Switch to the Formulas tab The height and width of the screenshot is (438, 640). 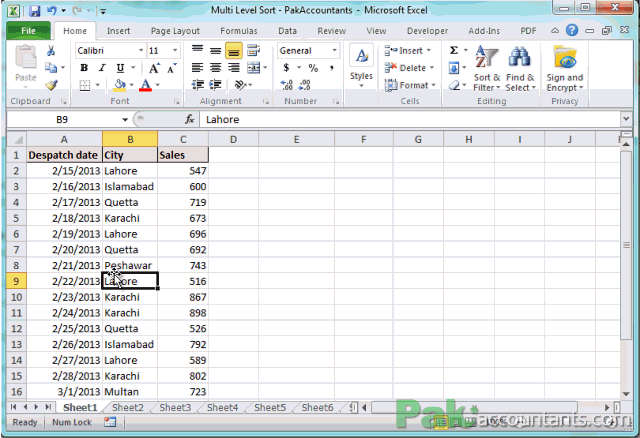coord(239,31)
